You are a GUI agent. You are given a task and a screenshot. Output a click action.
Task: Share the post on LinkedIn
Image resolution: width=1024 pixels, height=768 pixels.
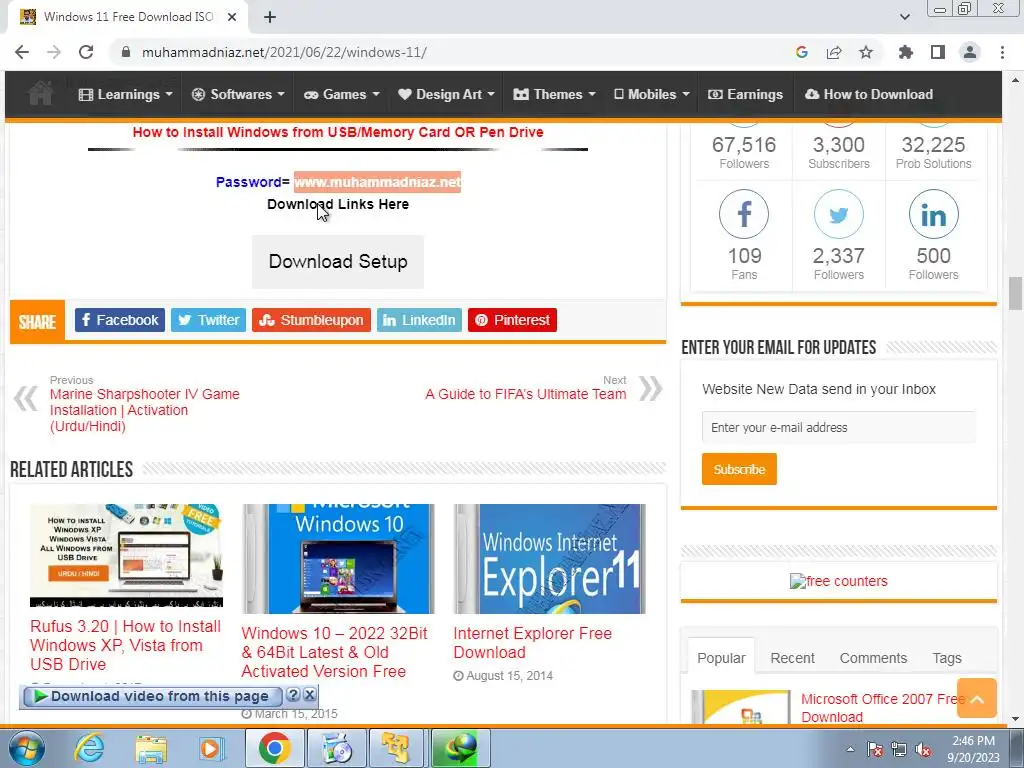pos(419,320)
